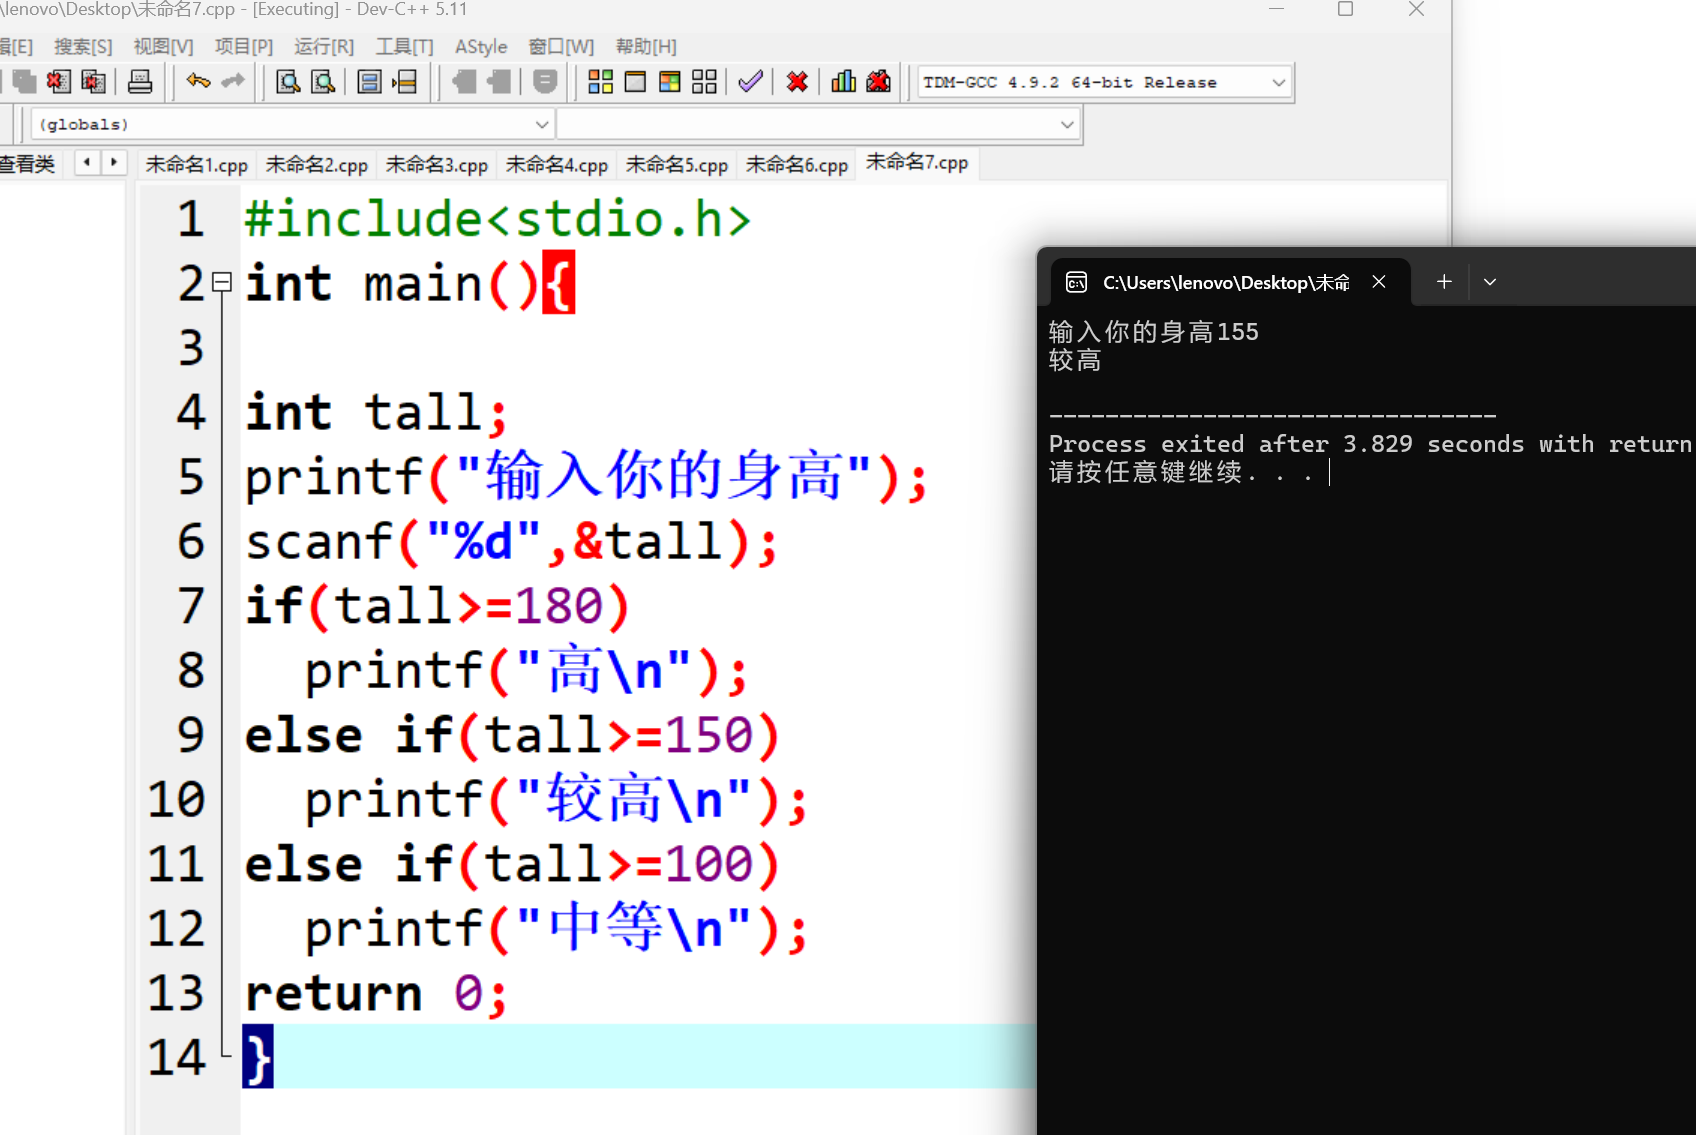This screenshot has width=1696, height=1135.
Task: Open the 搜索[S] menu
Action: (x=83, y=47)
